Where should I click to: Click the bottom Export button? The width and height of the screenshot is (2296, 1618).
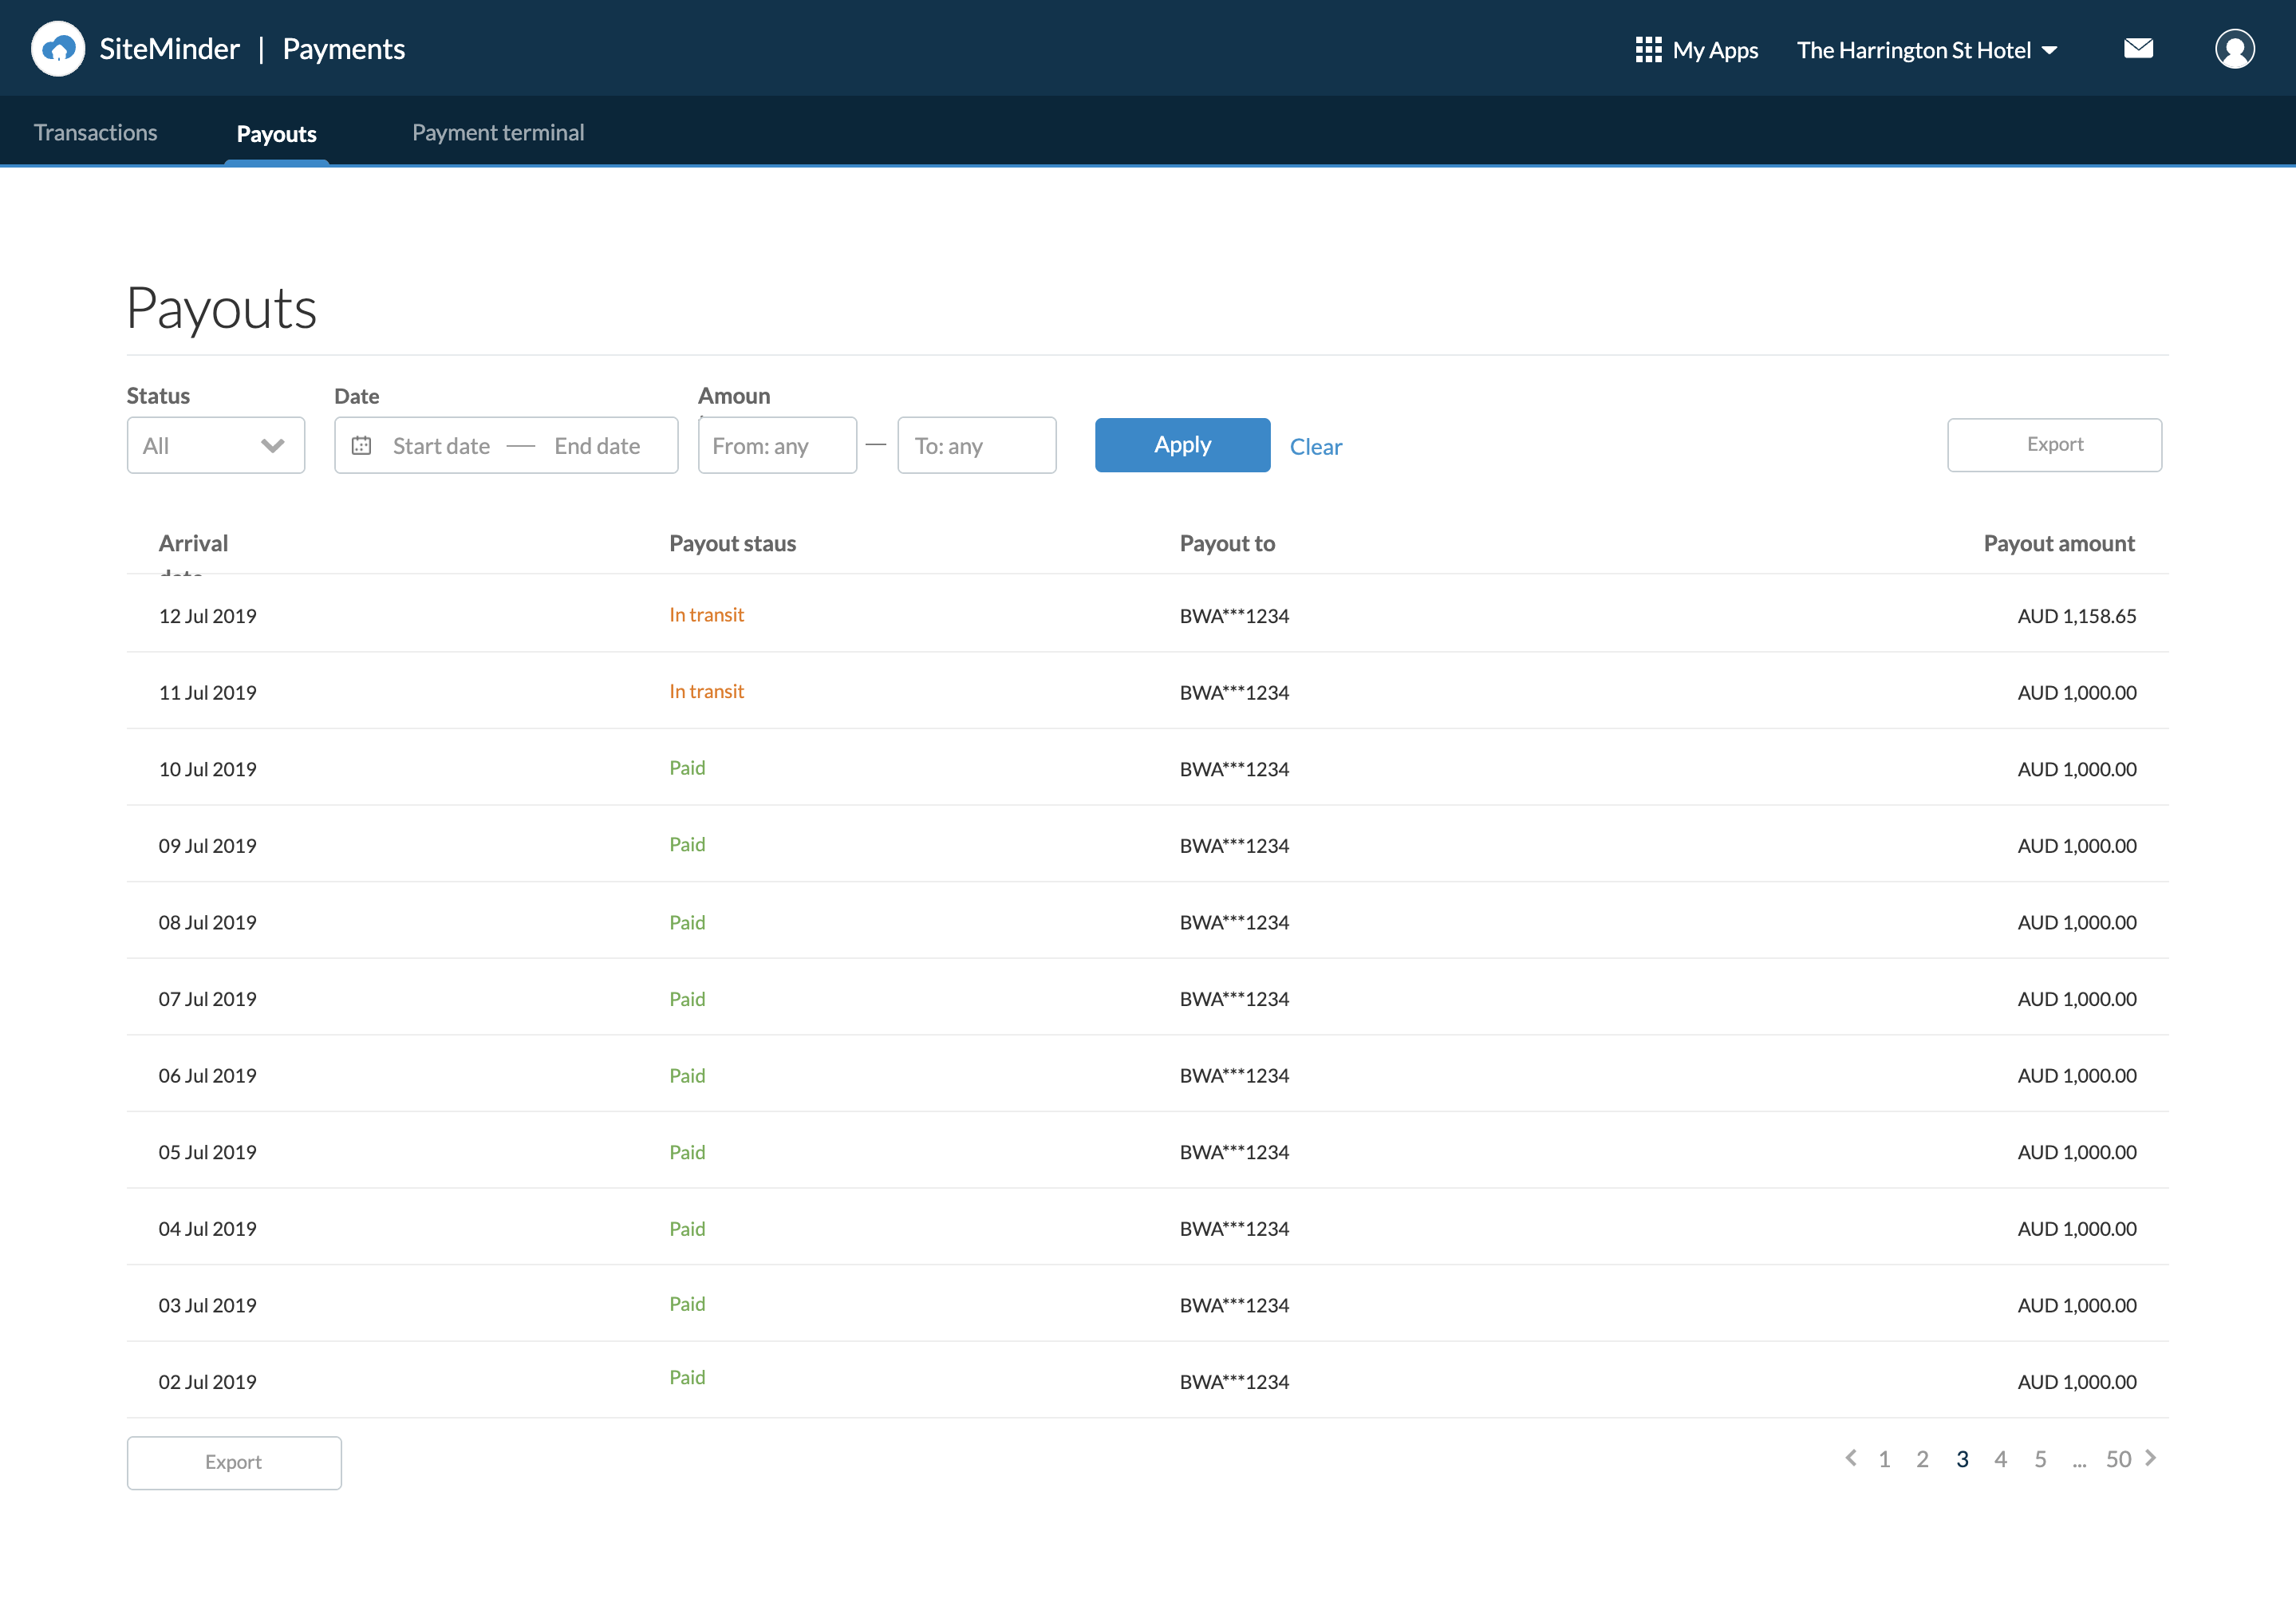(x=234, y=1462)
